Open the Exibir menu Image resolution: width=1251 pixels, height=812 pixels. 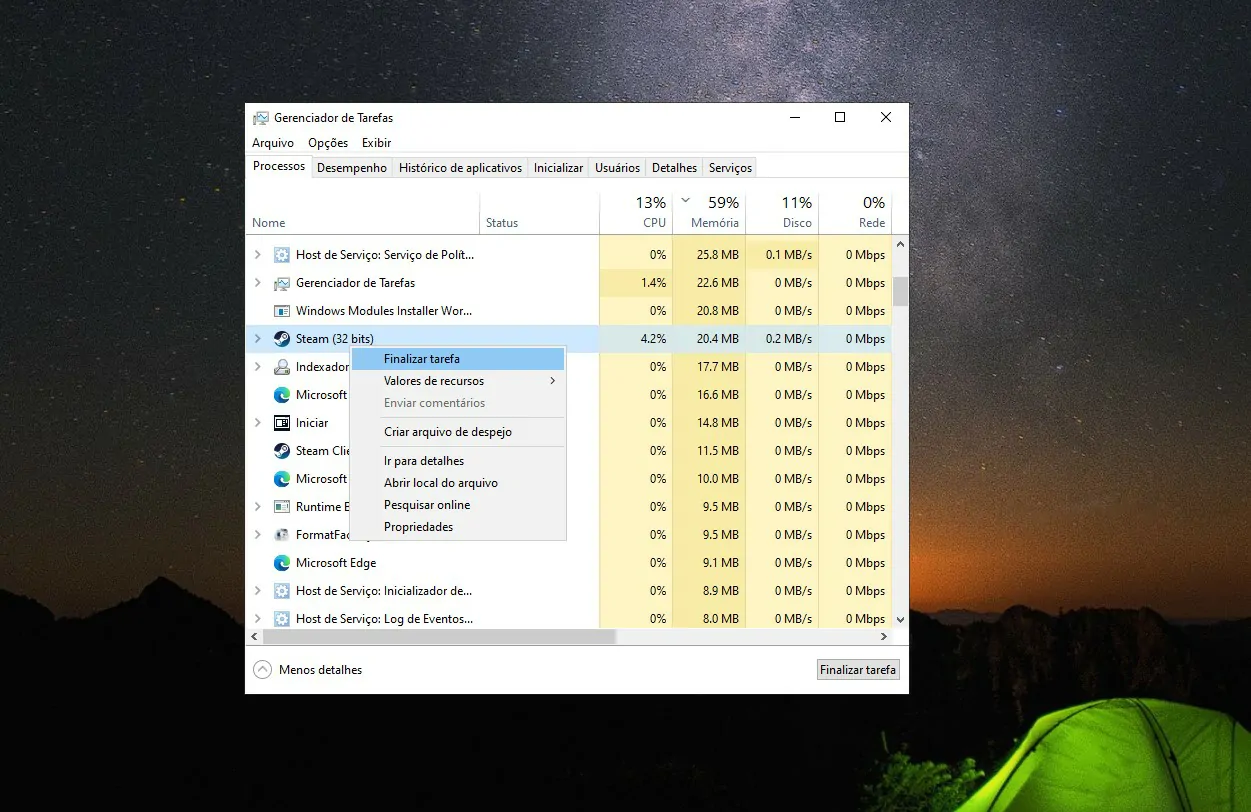tap(377, 143)
